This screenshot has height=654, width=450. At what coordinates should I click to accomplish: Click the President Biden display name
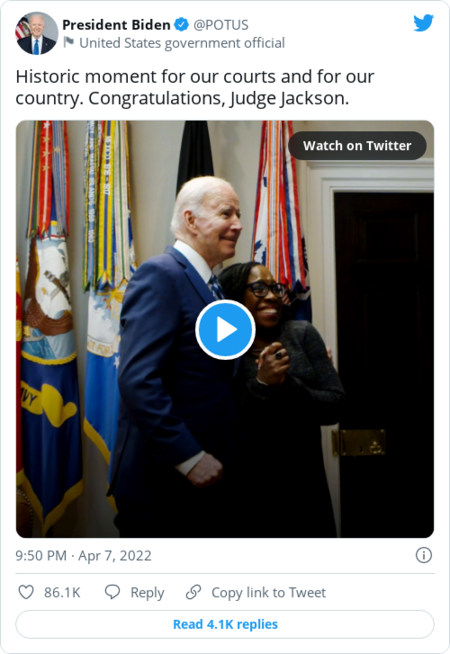click(116, 25)
